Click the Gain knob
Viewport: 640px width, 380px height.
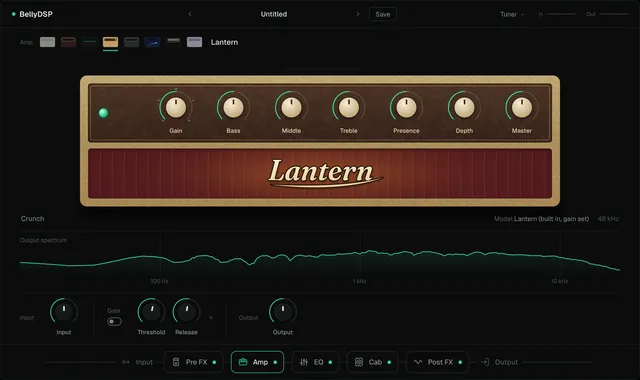coord(176,107)
